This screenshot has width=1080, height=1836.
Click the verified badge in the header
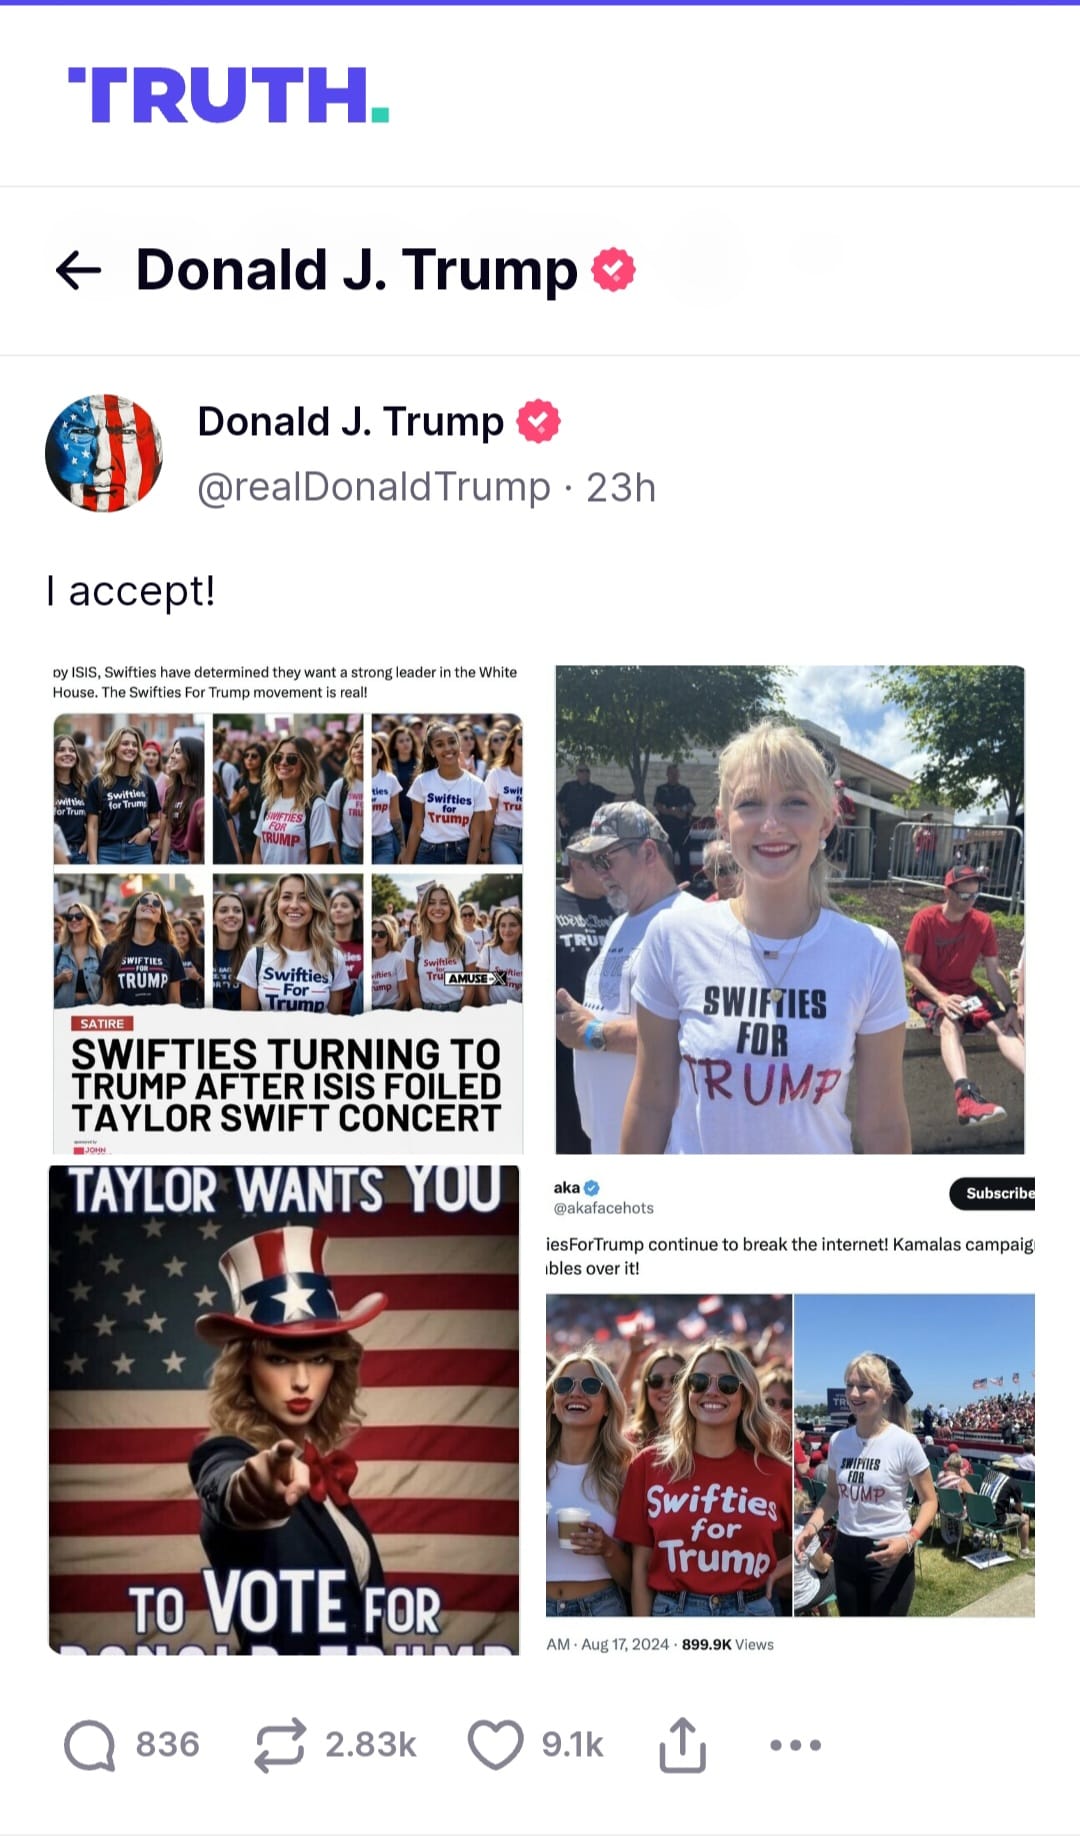[x=613, y=270]
